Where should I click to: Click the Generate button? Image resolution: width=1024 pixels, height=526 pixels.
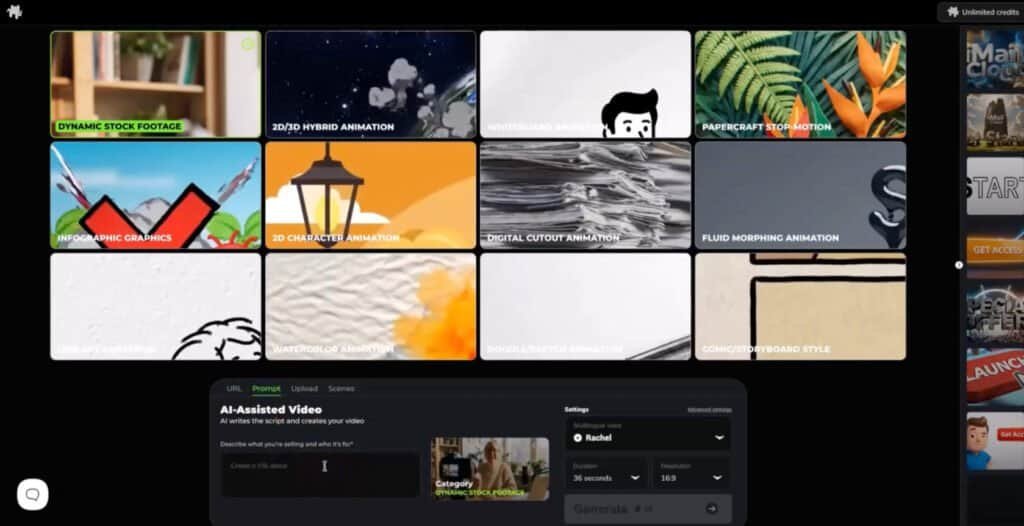pos(648,508)
